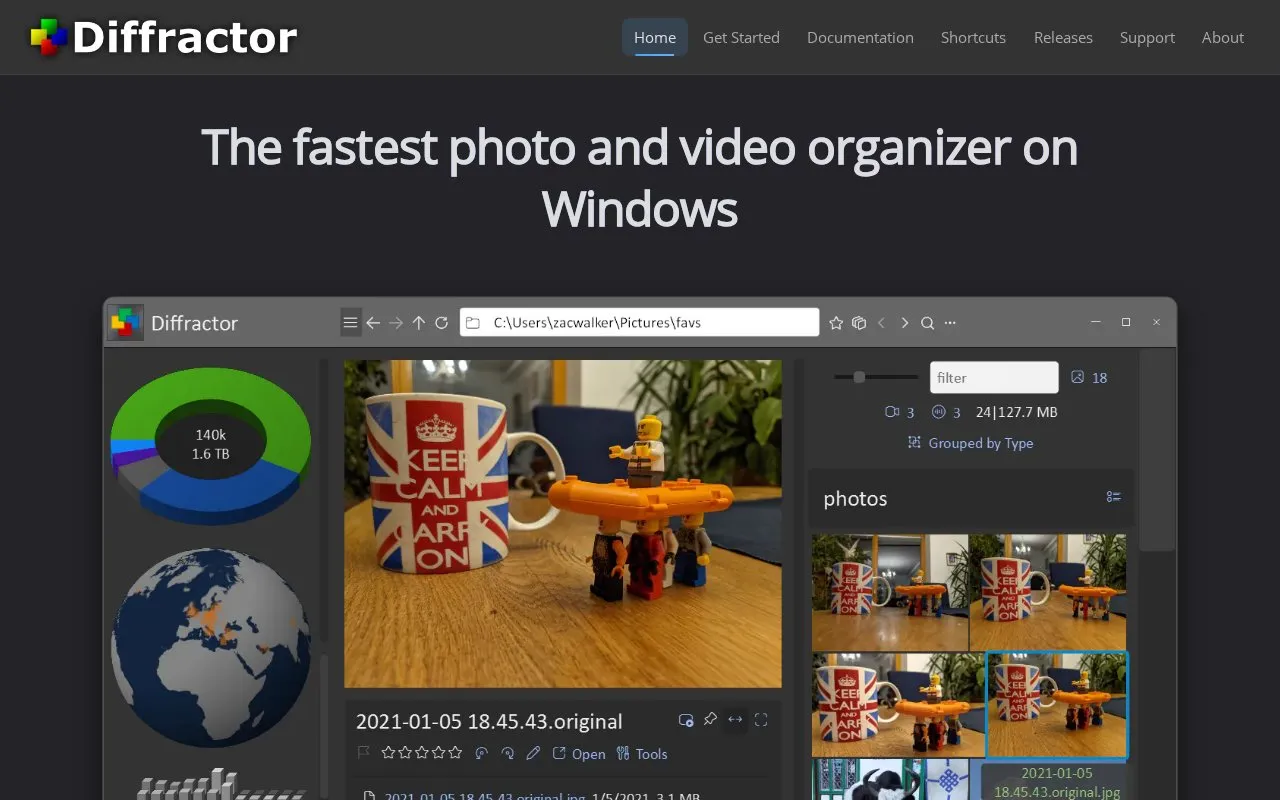Click the fullscreen corners icon
1280x800 pixels.
point(761,719)
